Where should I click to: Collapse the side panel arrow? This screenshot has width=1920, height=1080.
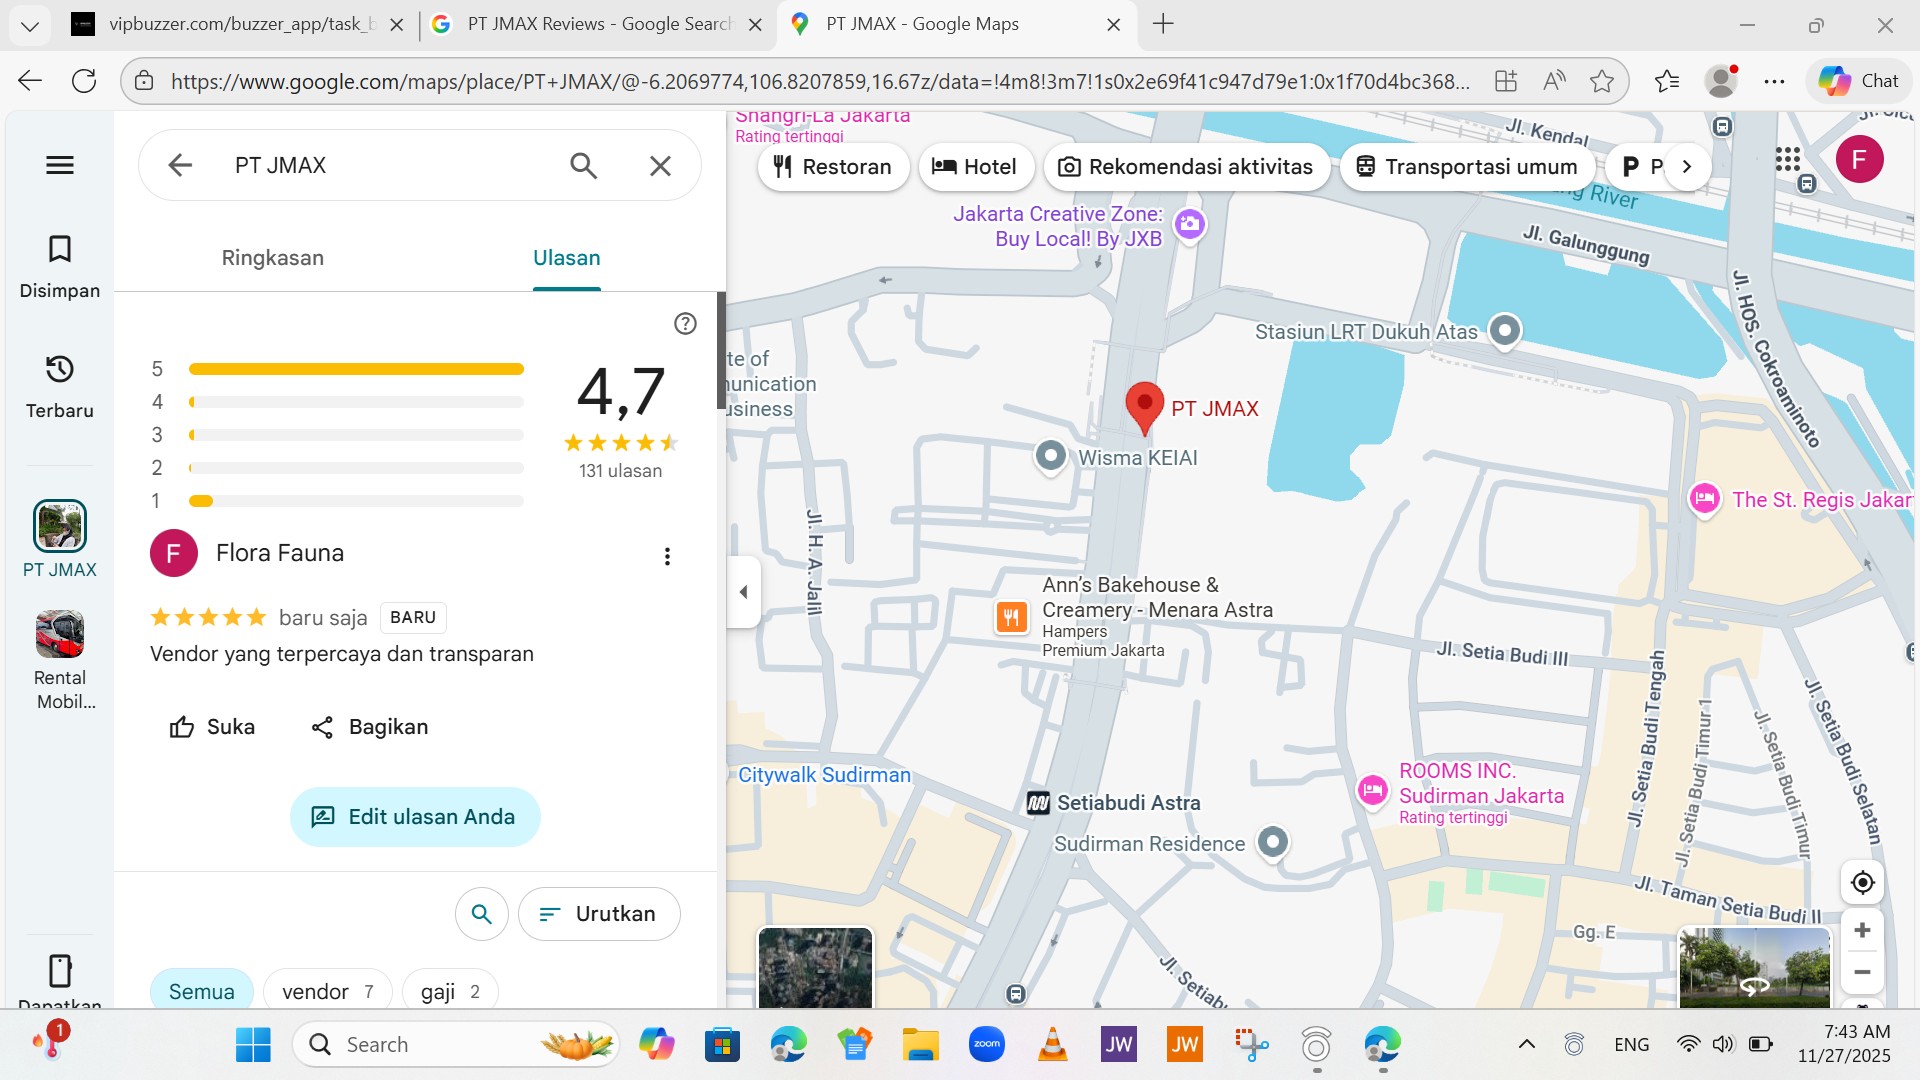click(x=743, y=592)
